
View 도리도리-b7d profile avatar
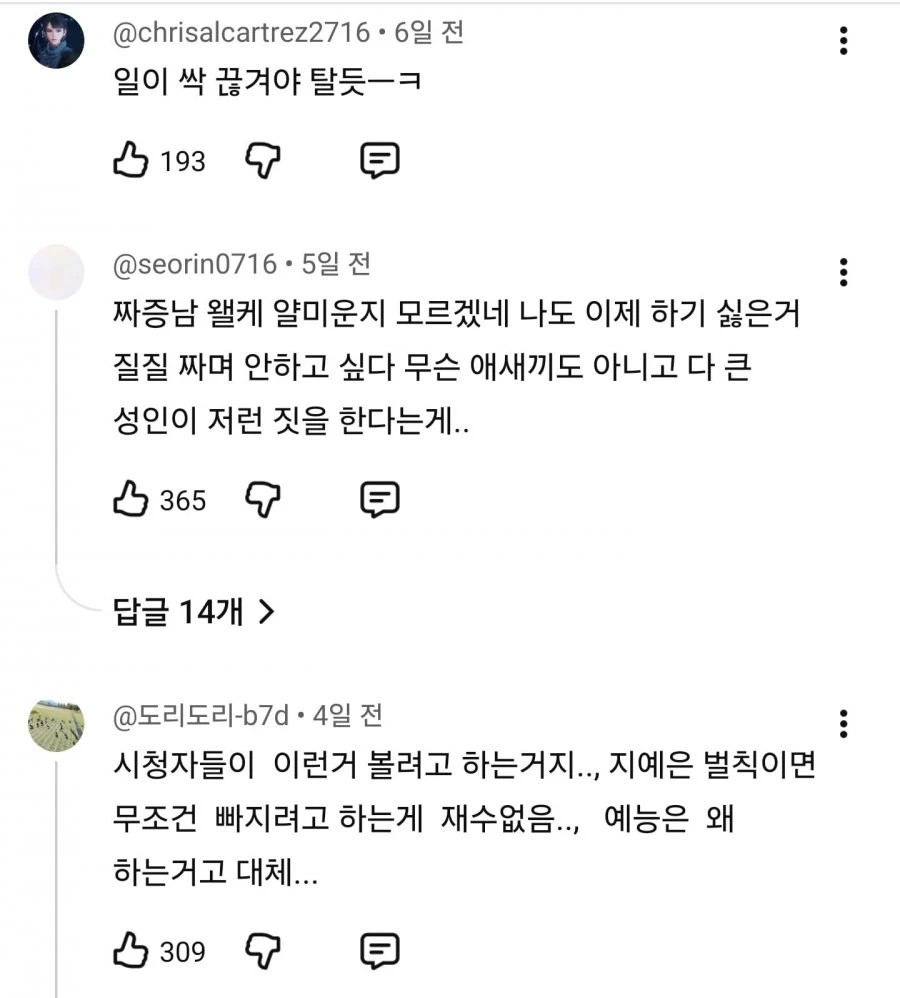click(56, 724)
